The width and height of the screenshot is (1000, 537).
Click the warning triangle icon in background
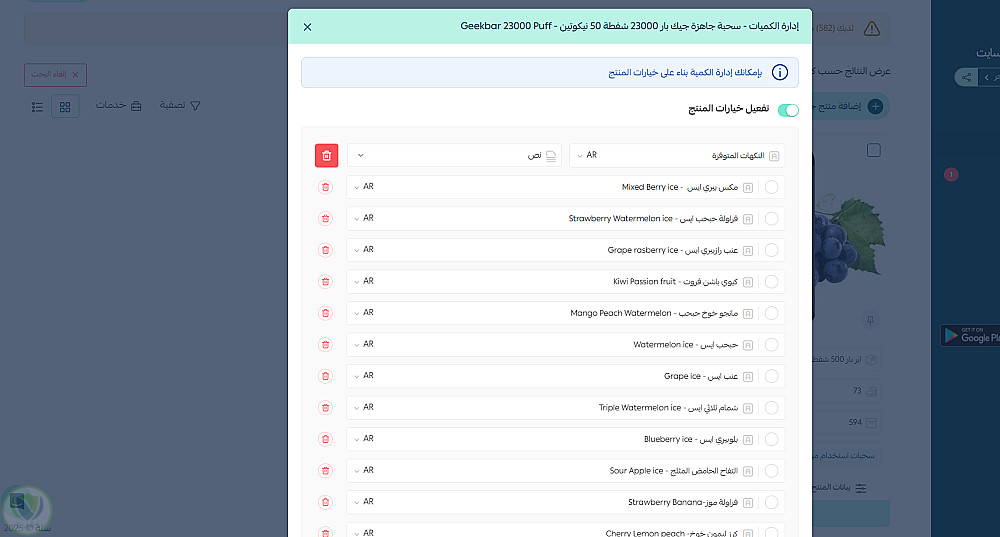872,28
